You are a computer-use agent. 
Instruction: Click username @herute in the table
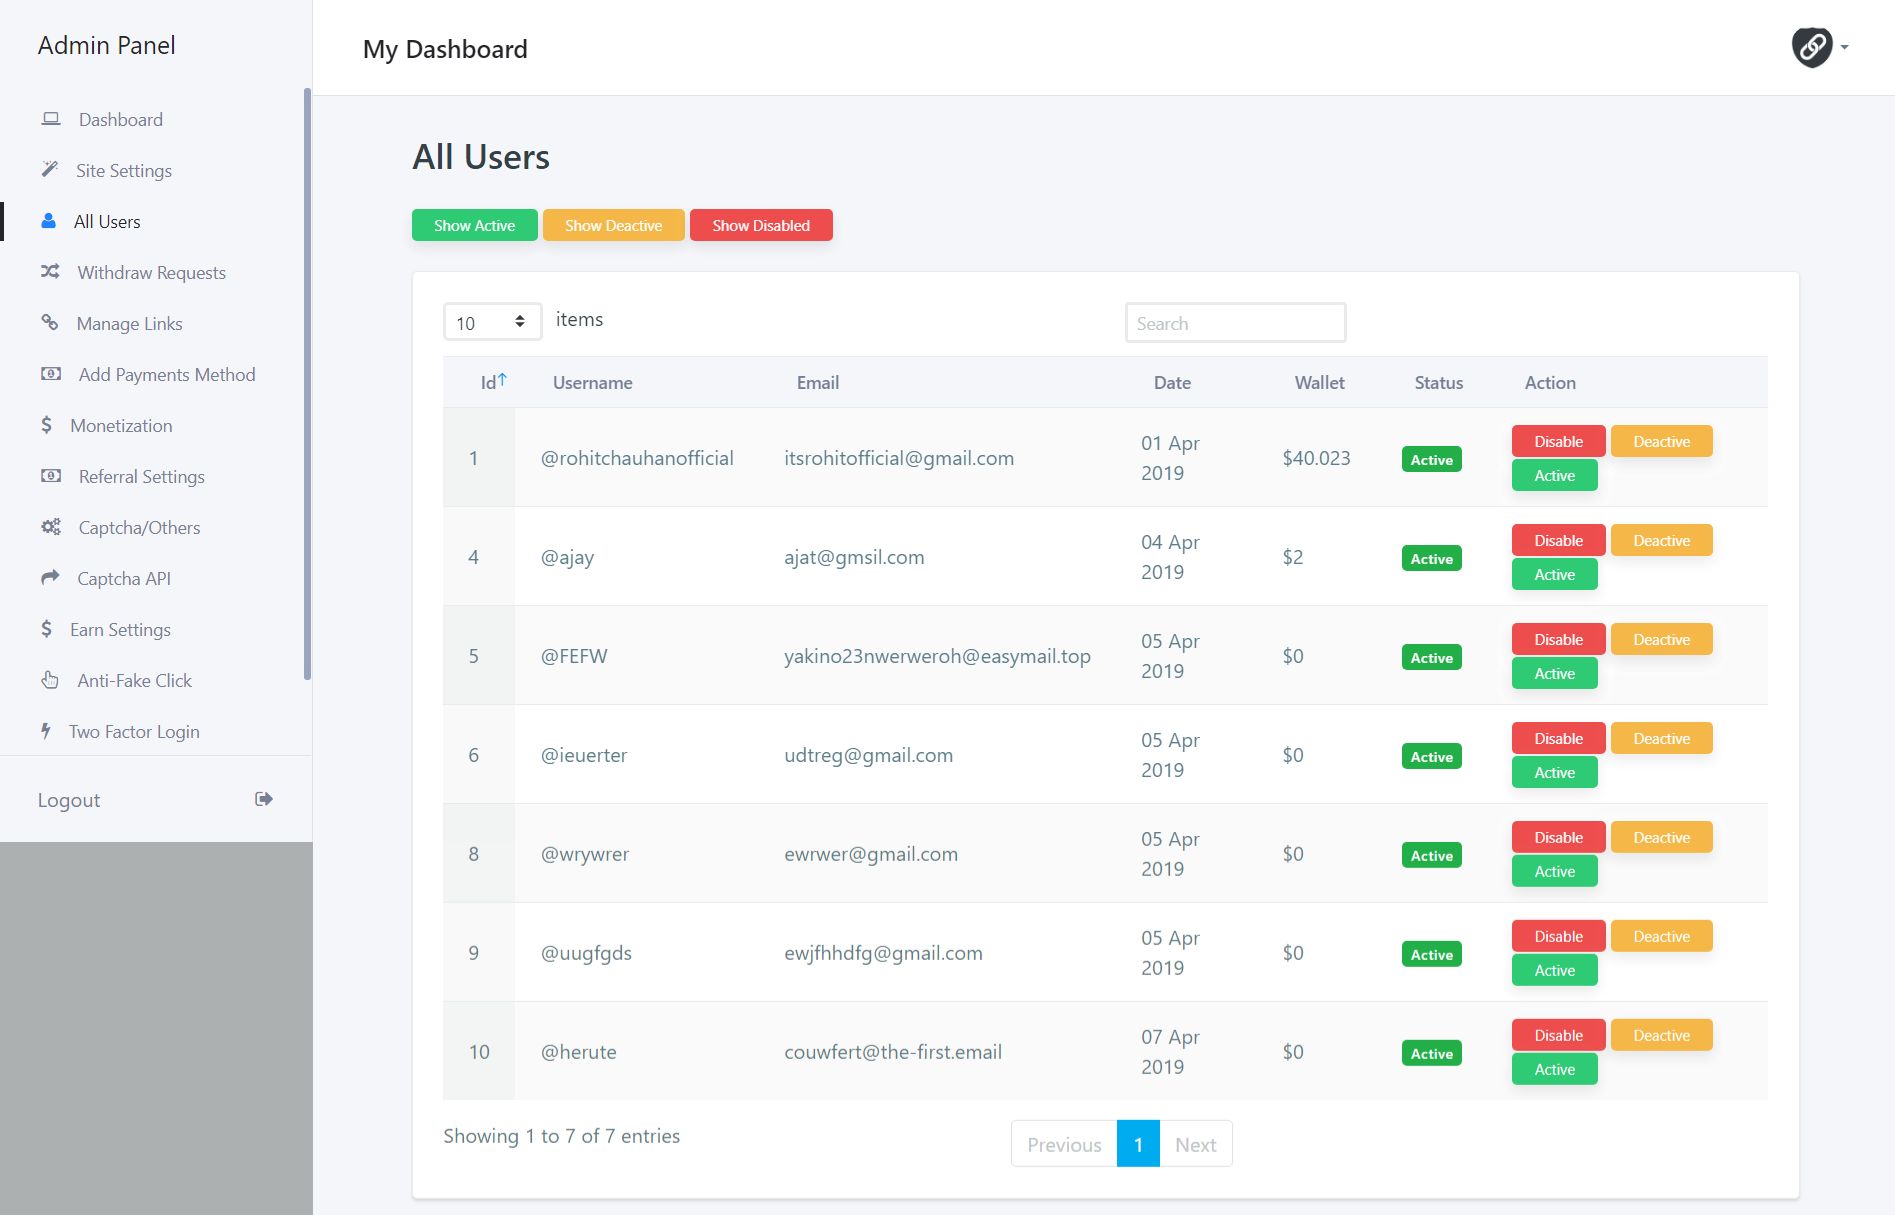[579, 1052]
